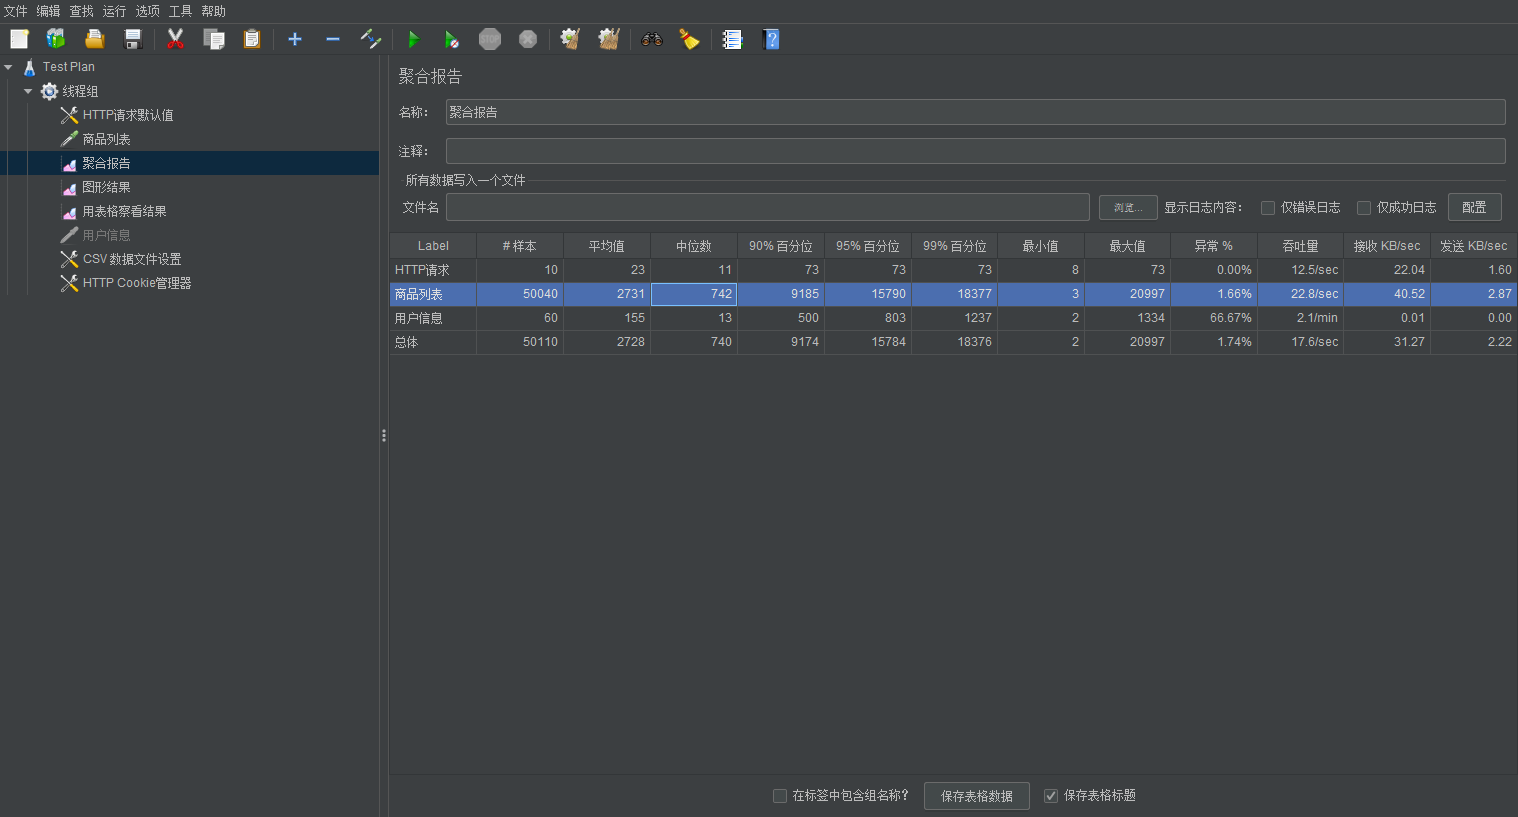Click the Label column header
The width and height of the screenshot is (1518, 817).
click(x=433, y=246)
